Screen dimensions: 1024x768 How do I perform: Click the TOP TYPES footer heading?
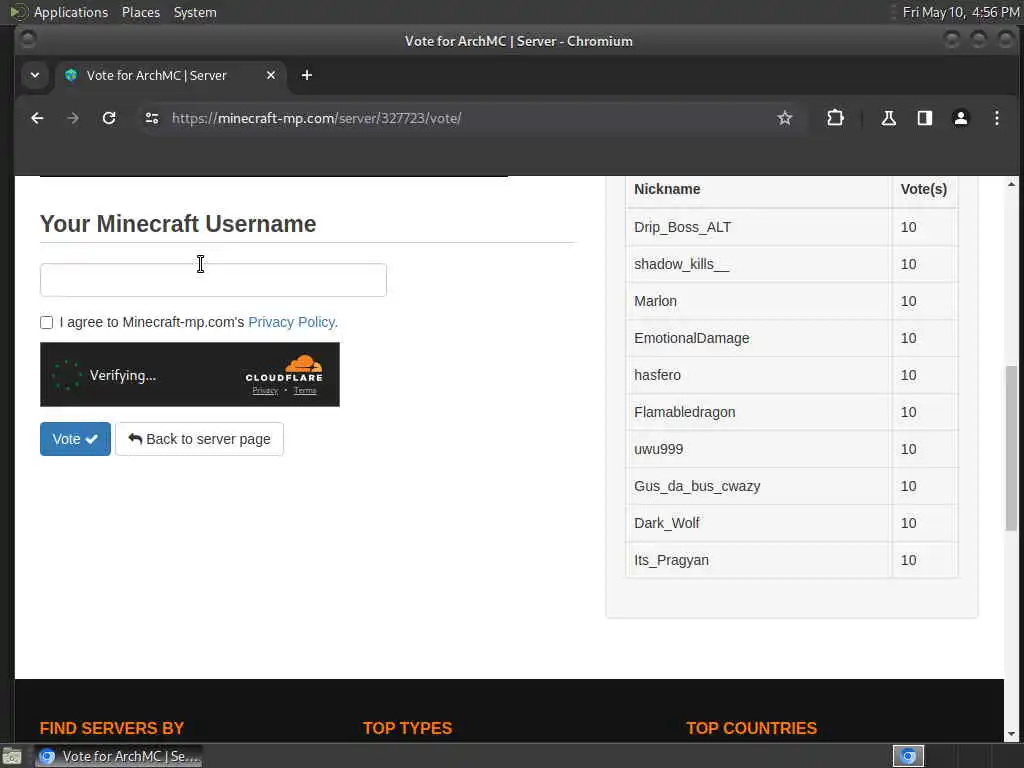[x=408, y=728]
